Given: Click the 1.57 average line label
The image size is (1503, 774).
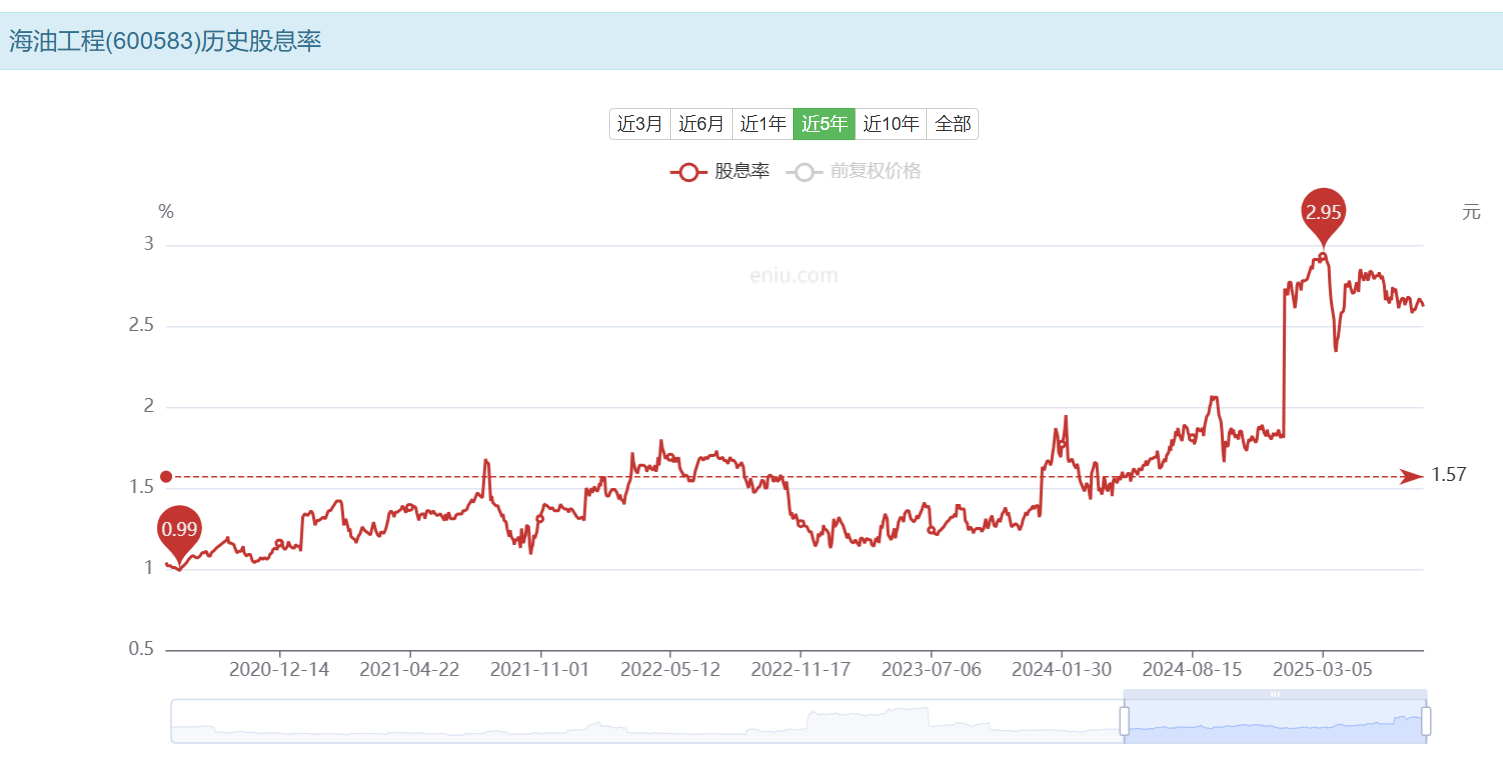Looking at the screenshot, I should [x=1449, y=475].
